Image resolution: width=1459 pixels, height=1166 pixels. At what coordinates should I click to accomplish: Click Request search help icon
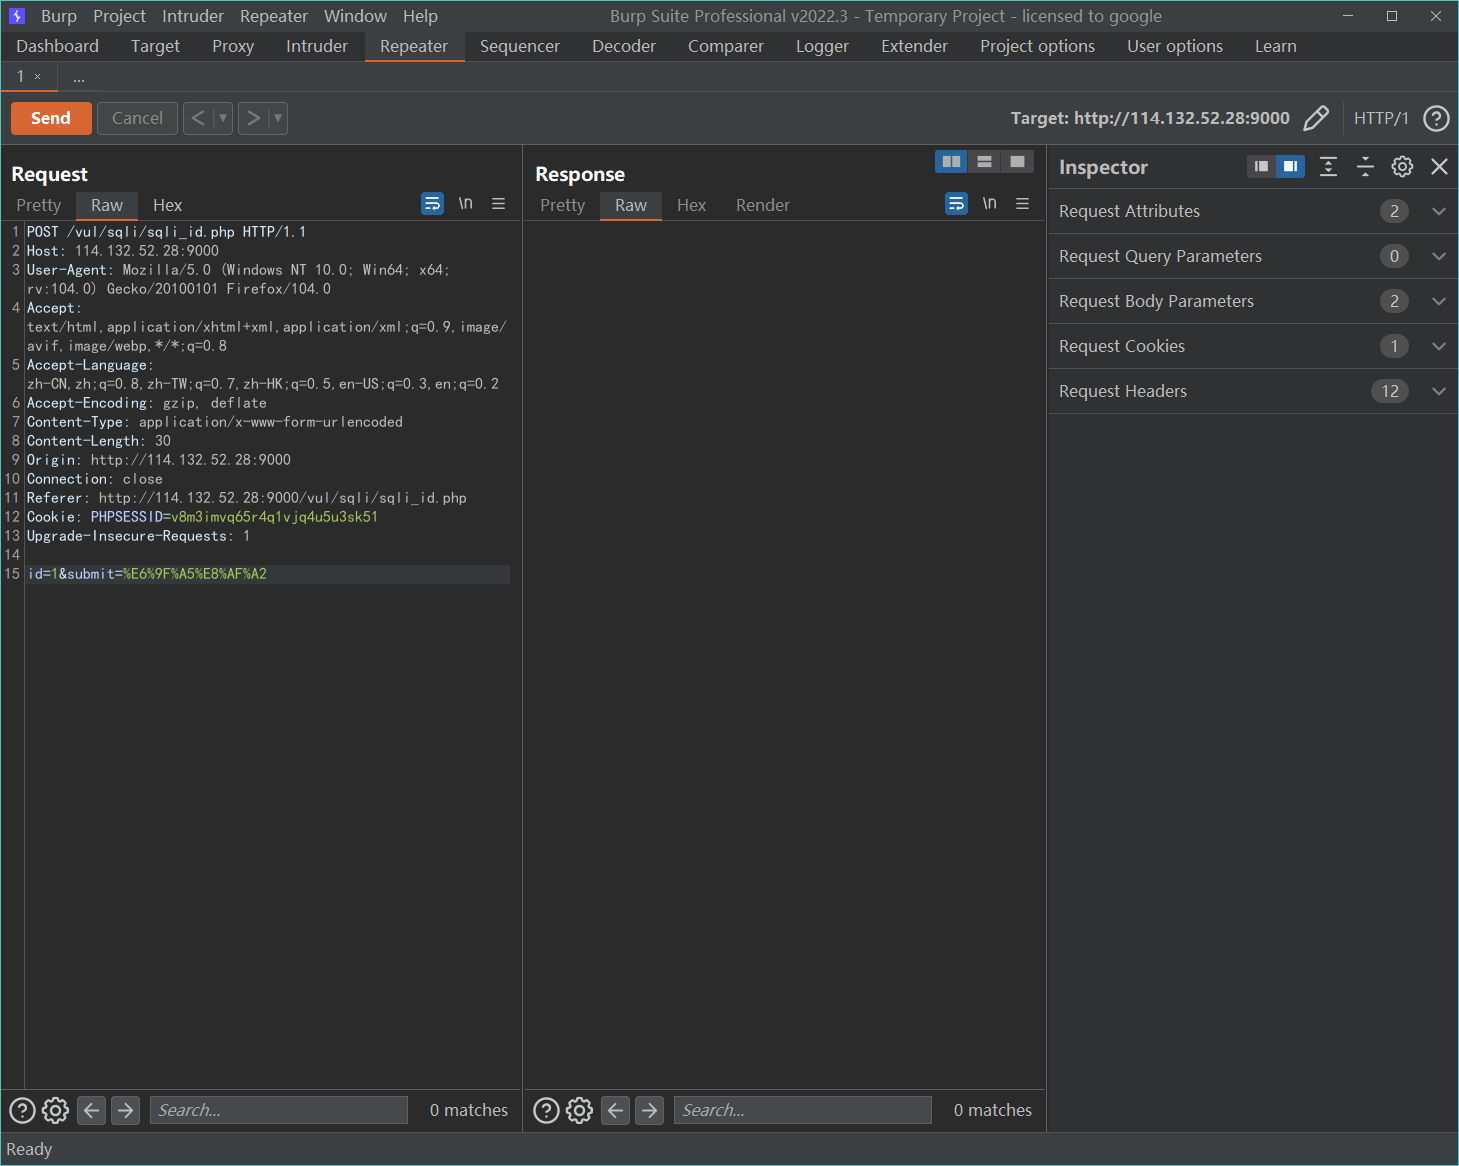click(x=22, y=1110)
